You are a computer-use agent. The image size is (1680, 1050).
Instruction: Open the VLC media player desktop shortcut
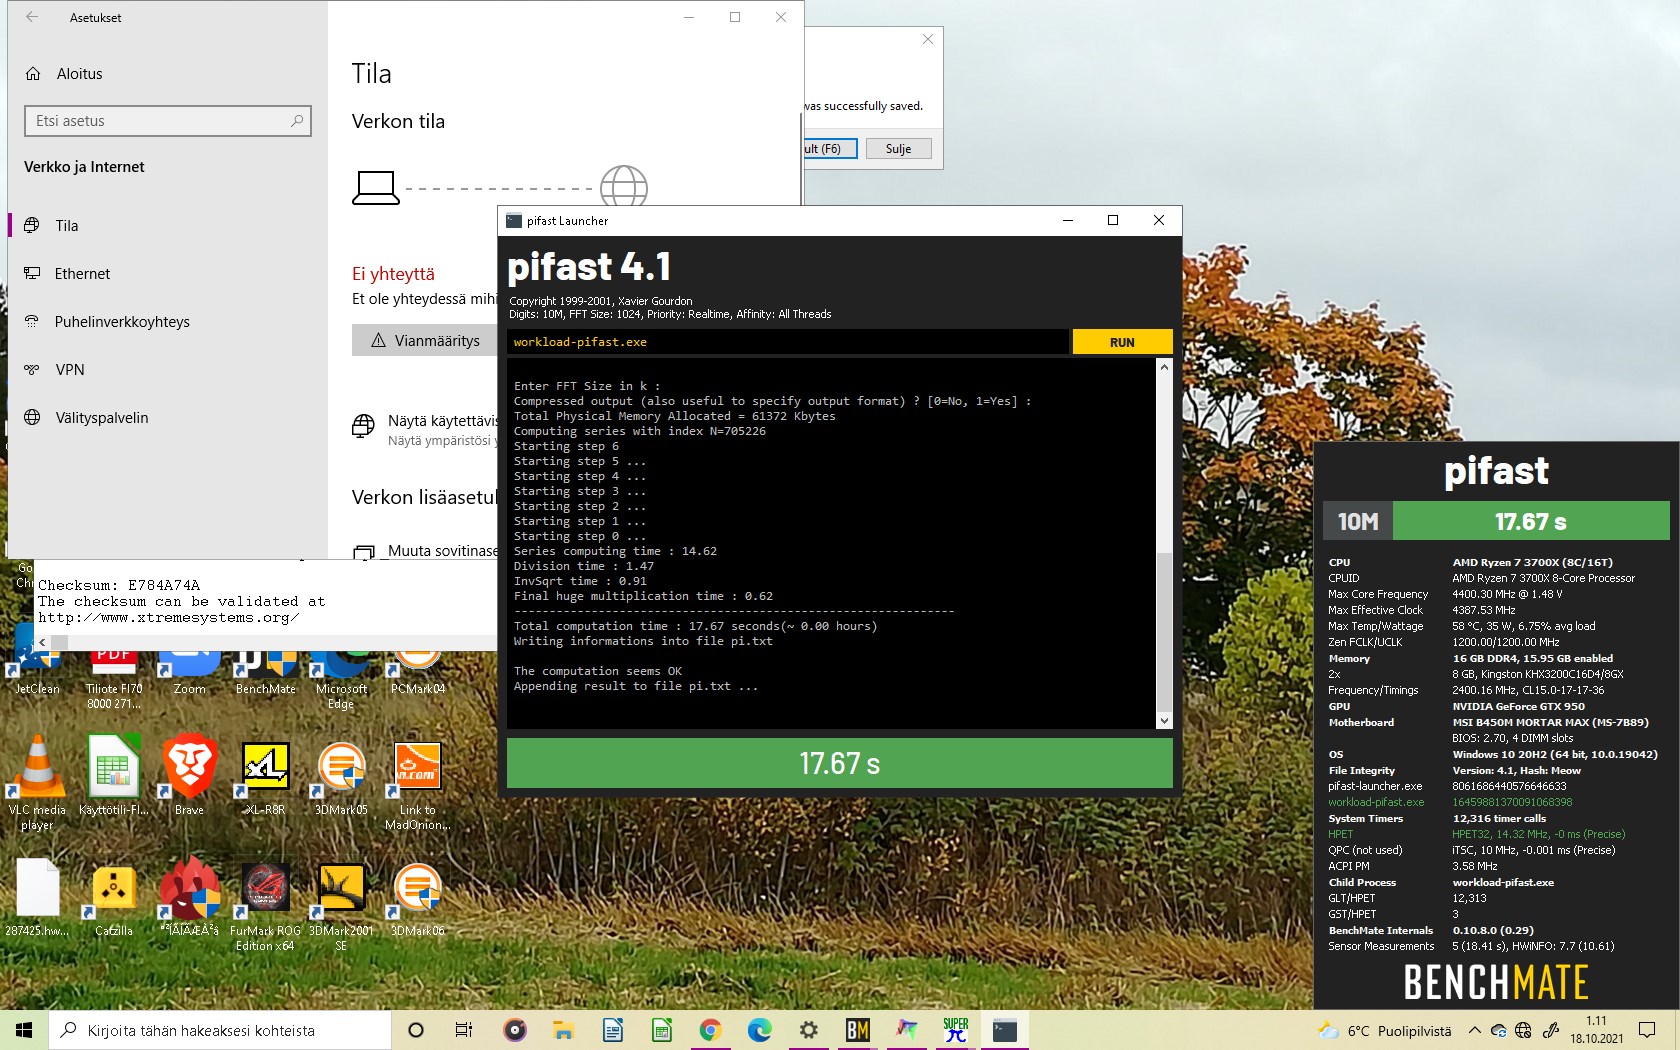pos(37,782)
